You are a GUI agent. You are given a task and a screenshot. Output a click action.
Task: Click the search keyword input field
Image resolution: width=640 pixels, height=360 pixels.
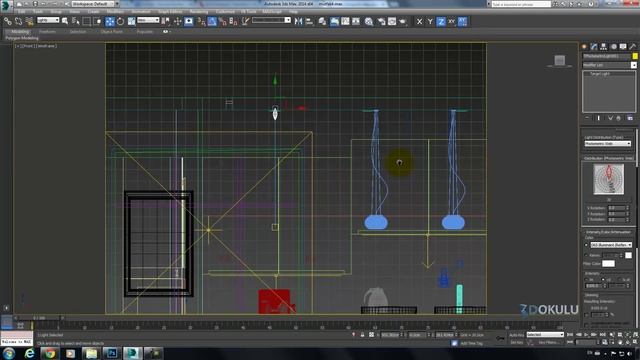pyautogui.click(x=521, y=4)
